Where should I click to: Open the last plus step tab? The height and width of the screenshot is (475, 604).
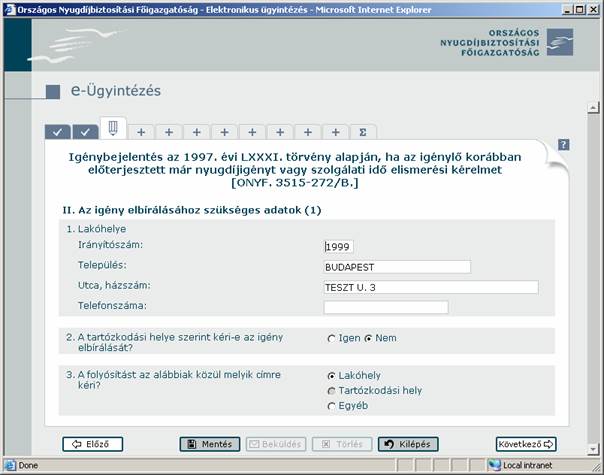(x=336, y=132)
